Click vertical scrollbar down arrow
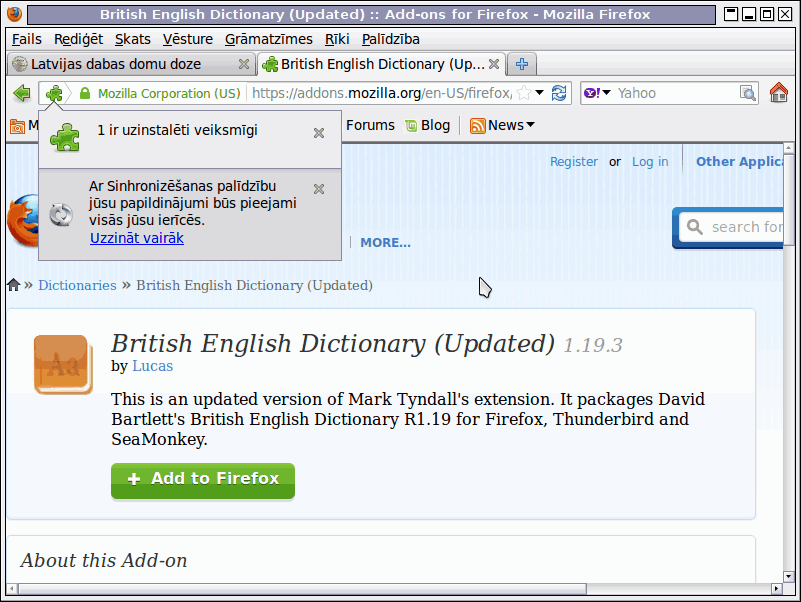Viewport: 801px width, 602px height. point(788,576)
